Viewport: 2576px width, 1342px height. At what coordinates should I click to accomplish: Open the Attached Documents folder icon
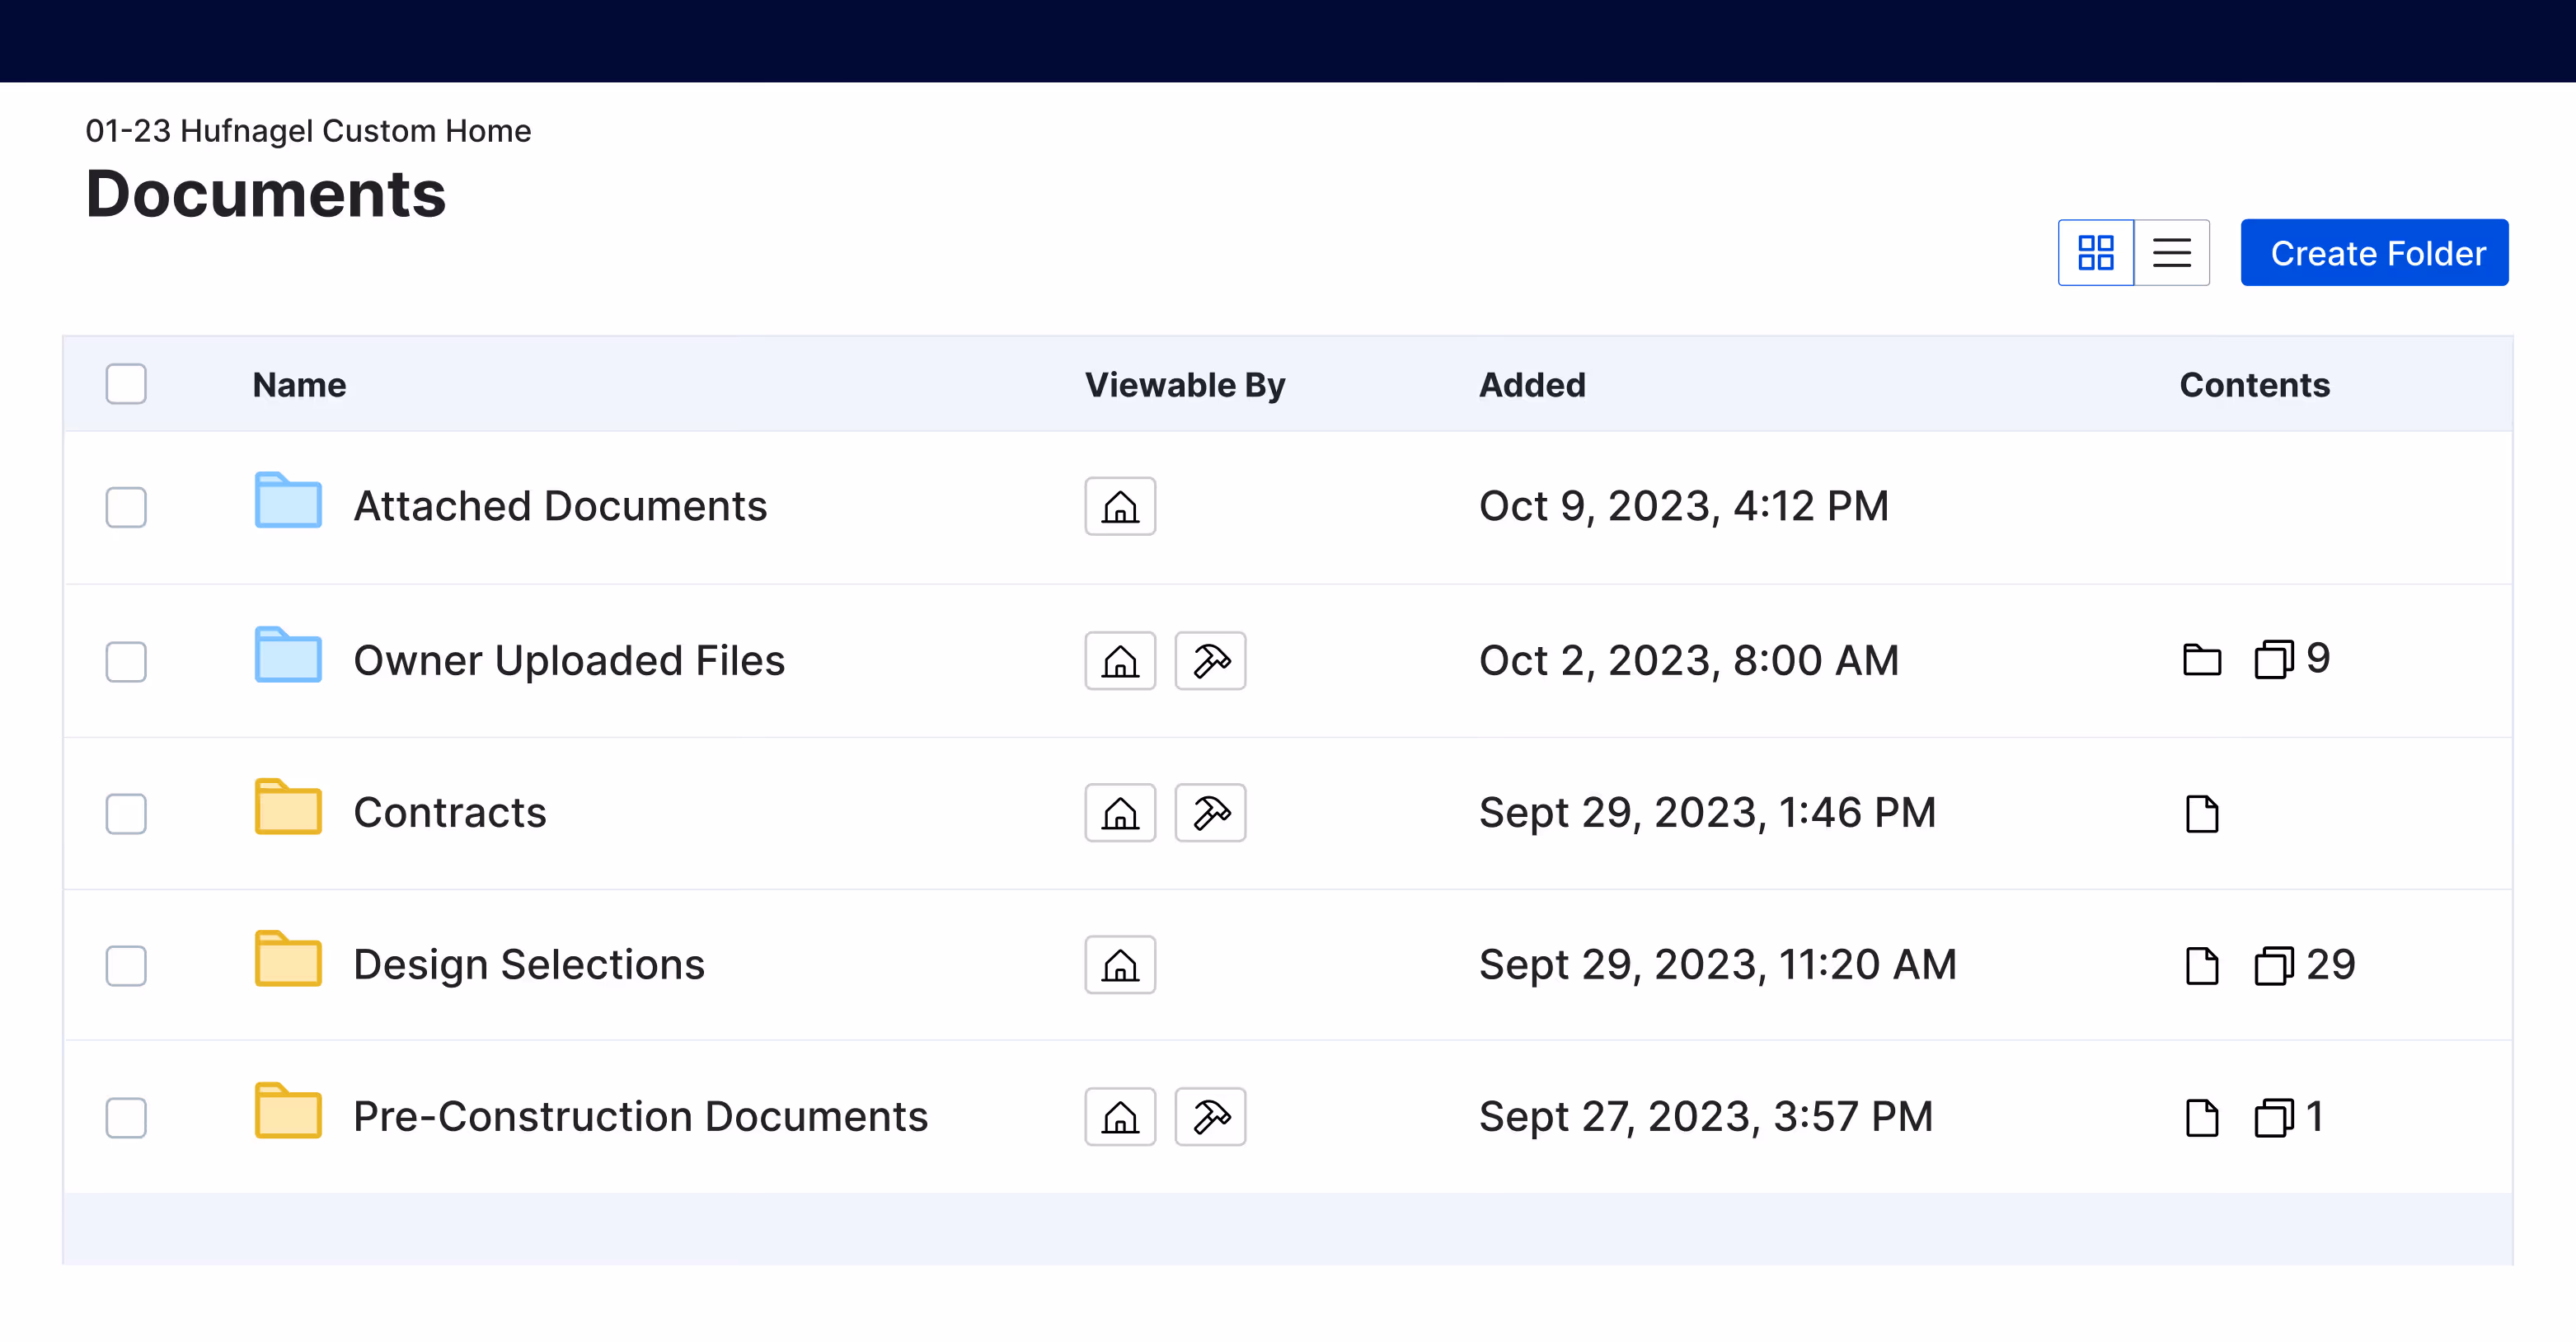287,502
